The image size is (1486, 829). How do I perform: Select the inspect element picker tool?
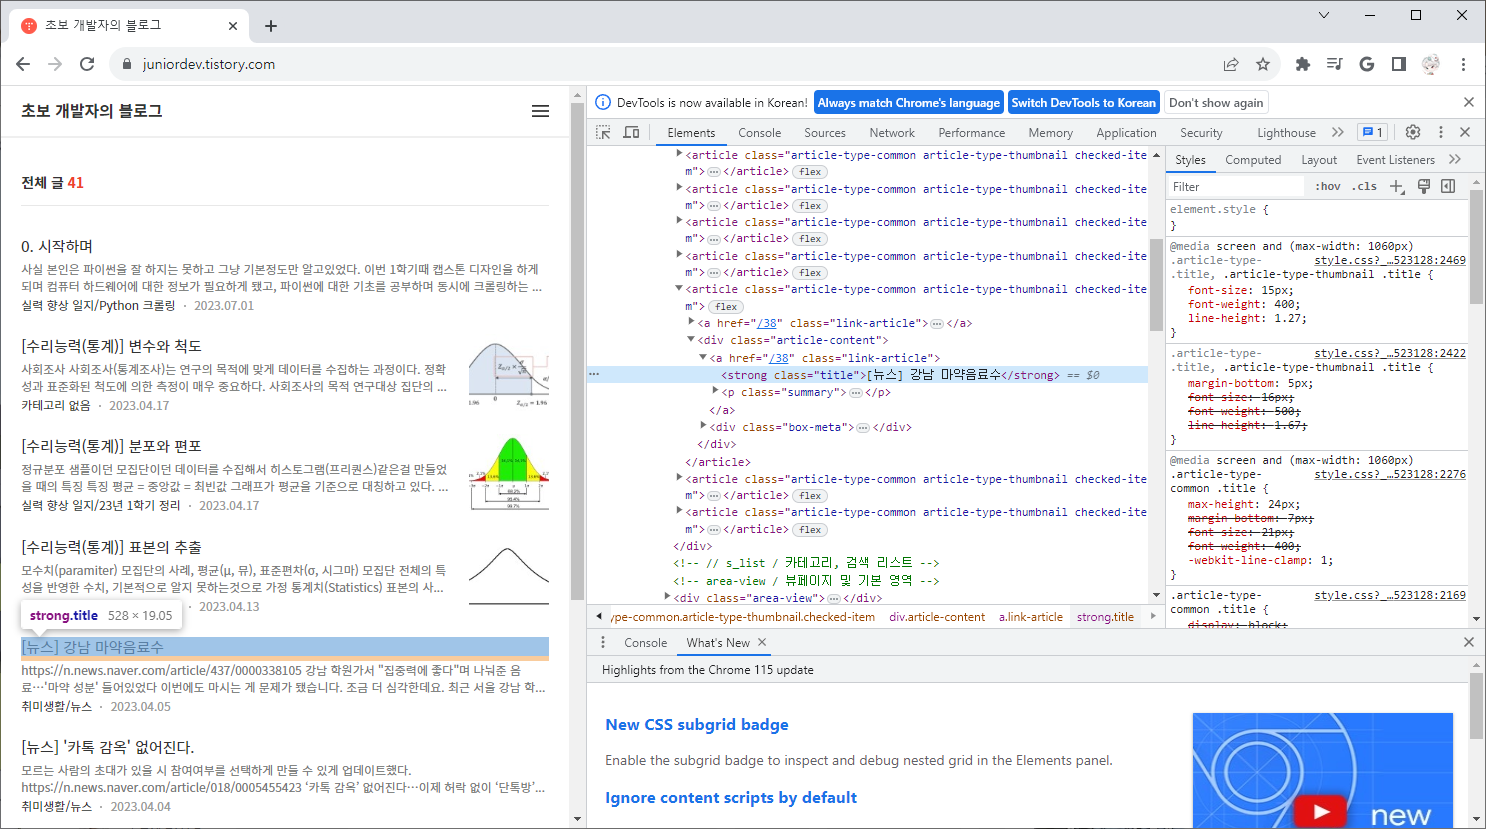pos(603,132)
